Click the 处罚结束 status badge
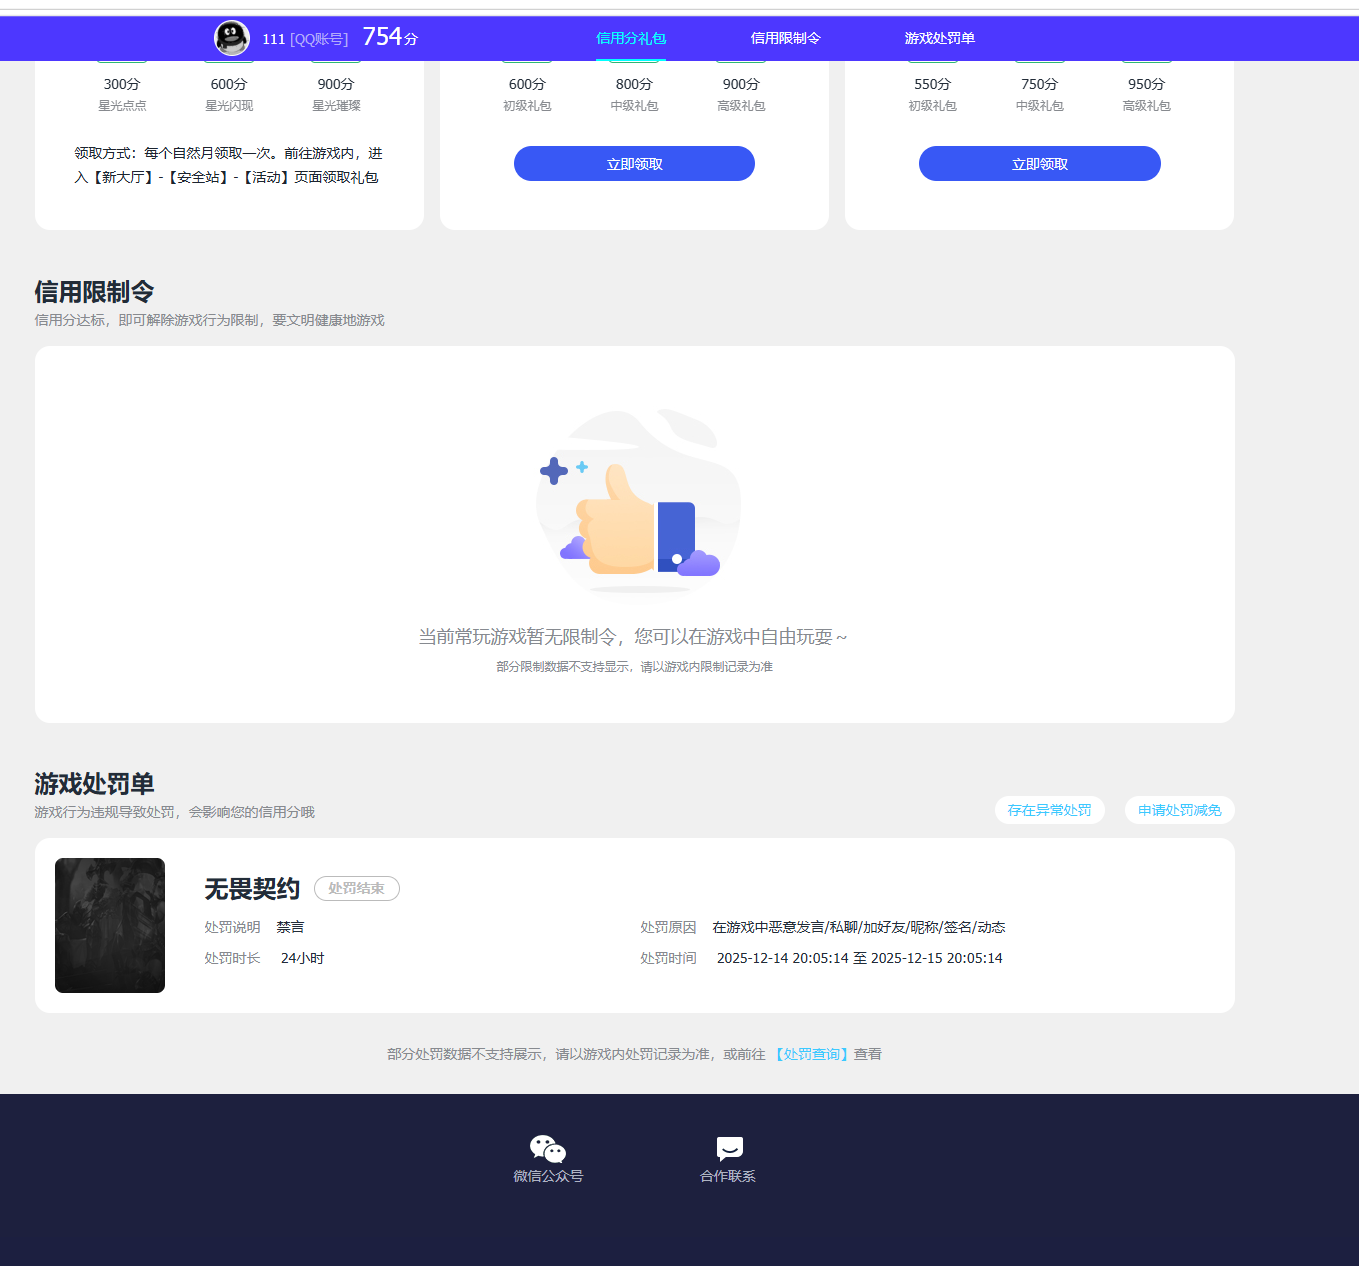The image size is (1359, 1266). point(357,888)
